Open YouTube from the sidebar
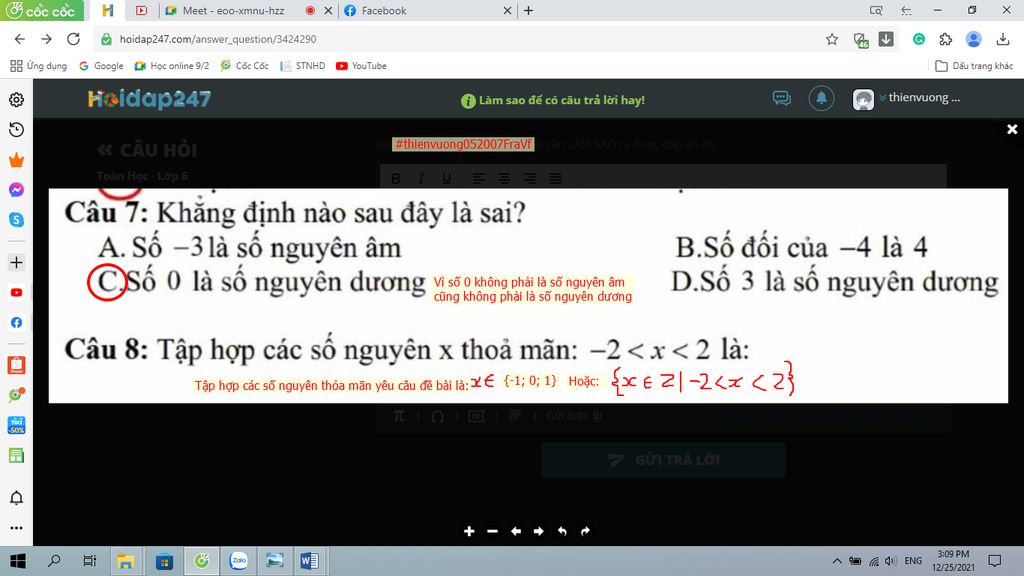 [x=16, y=293]
